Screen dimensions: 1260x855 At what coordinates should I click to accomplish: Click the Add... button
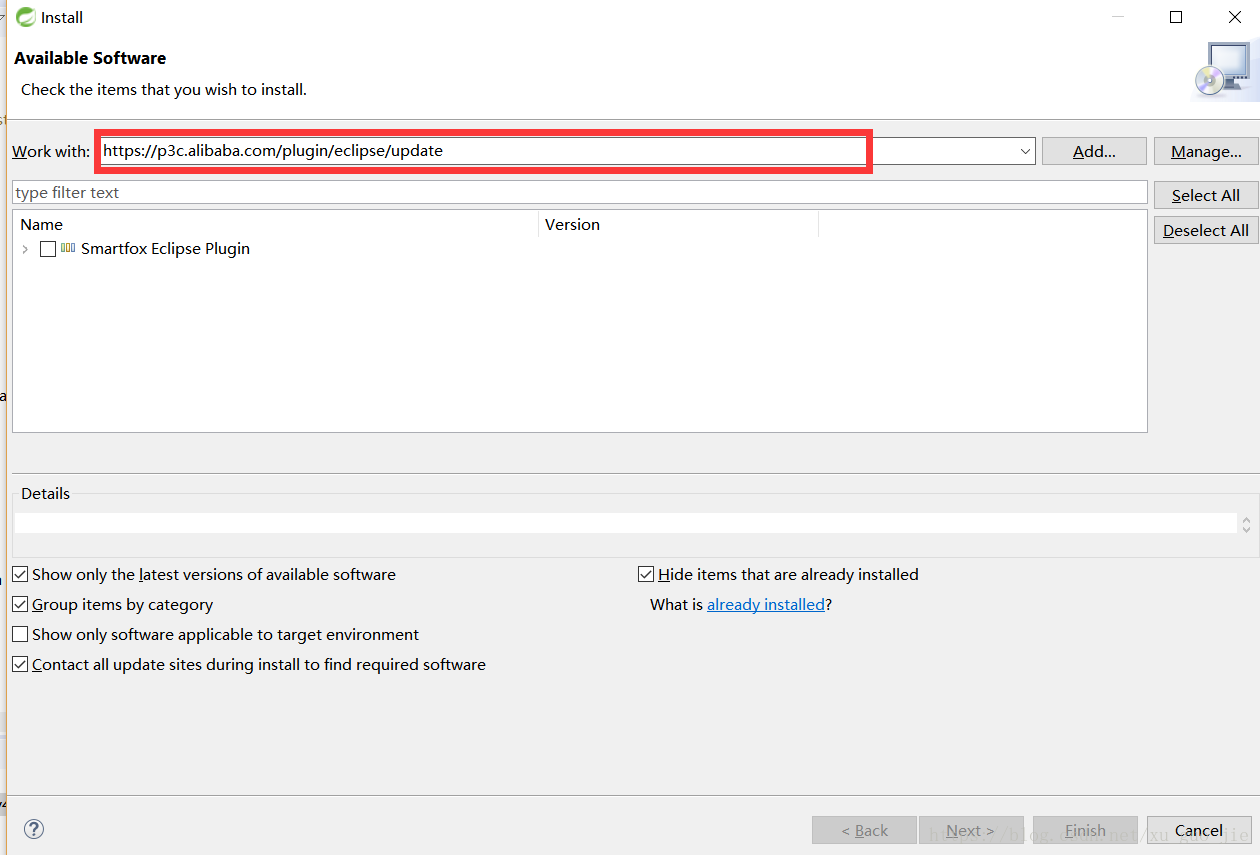click(x=1094, y=151)
